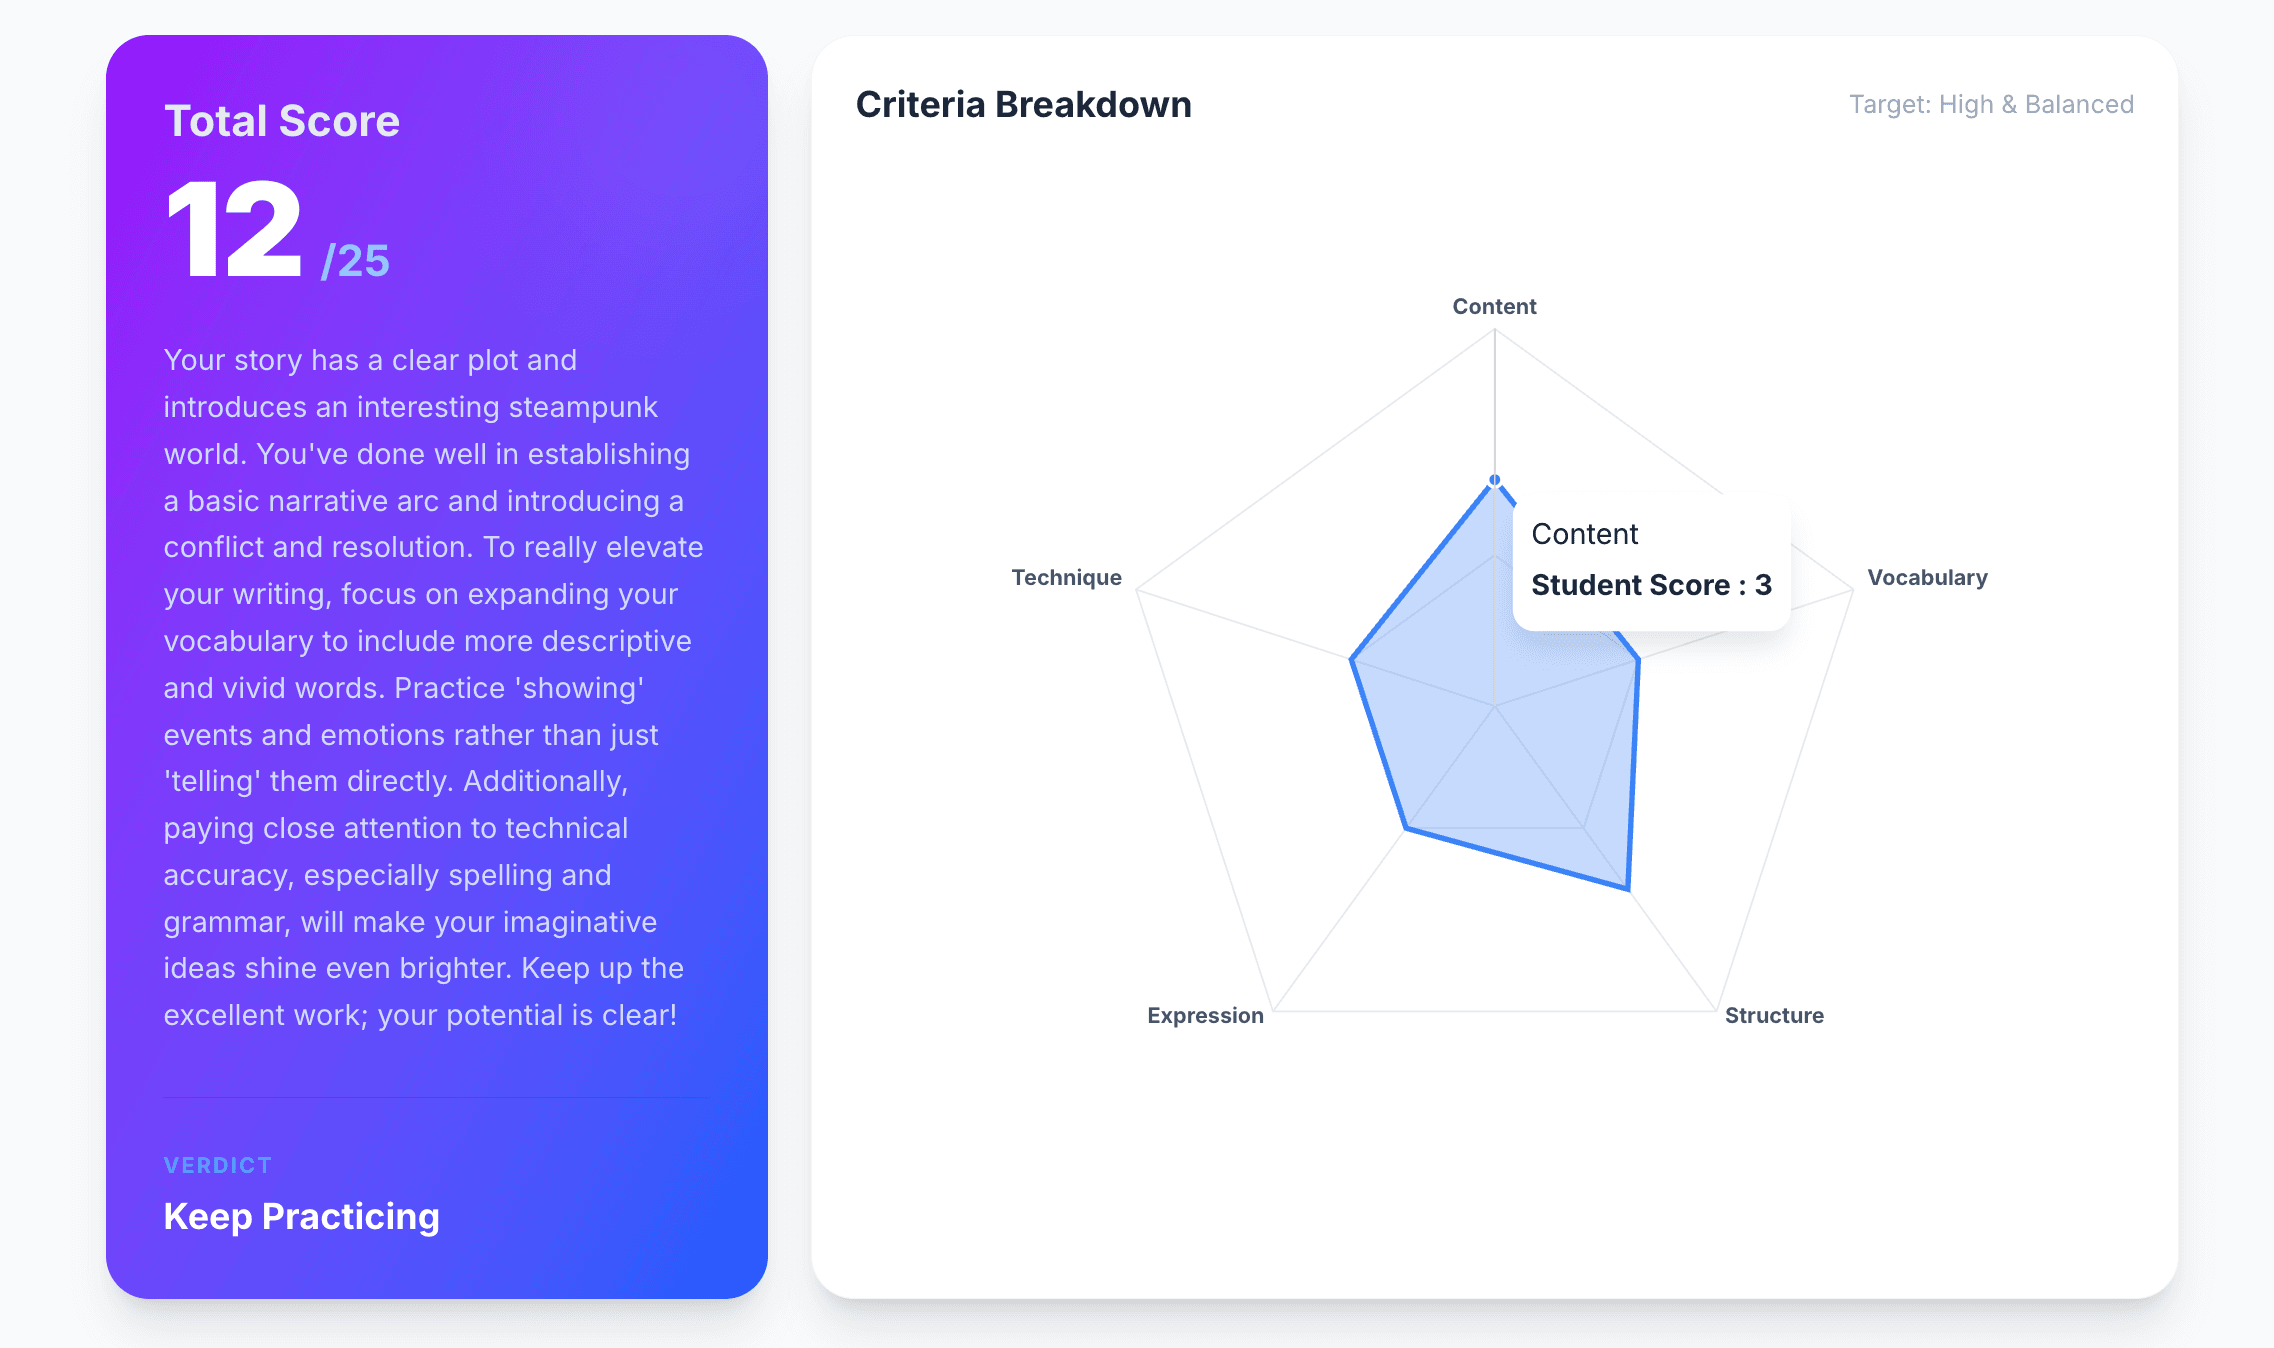The height and width of the screenshot is (1348, 2274).
Task: Click the Technique score vertex on radar
Action: pos(1351,660)
